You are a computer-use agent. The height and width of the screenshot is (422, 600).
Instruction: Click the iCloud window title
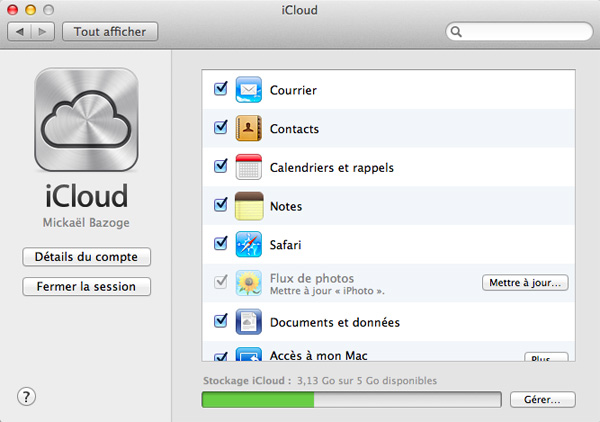coord(300,10)
